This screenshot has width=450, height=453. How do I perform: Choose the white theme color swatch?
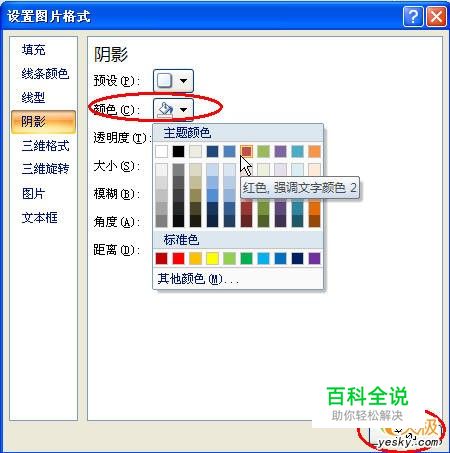161,152
